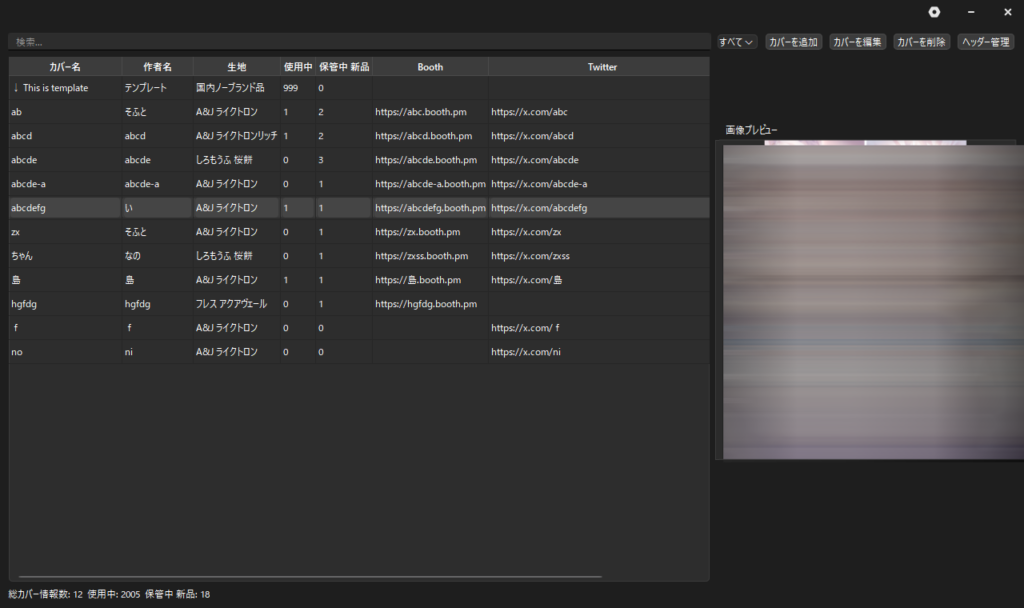The height and width of the screenshot is (608, 1024).
Task: Focus the 検索 search field
Action: (x=358, y=42)
